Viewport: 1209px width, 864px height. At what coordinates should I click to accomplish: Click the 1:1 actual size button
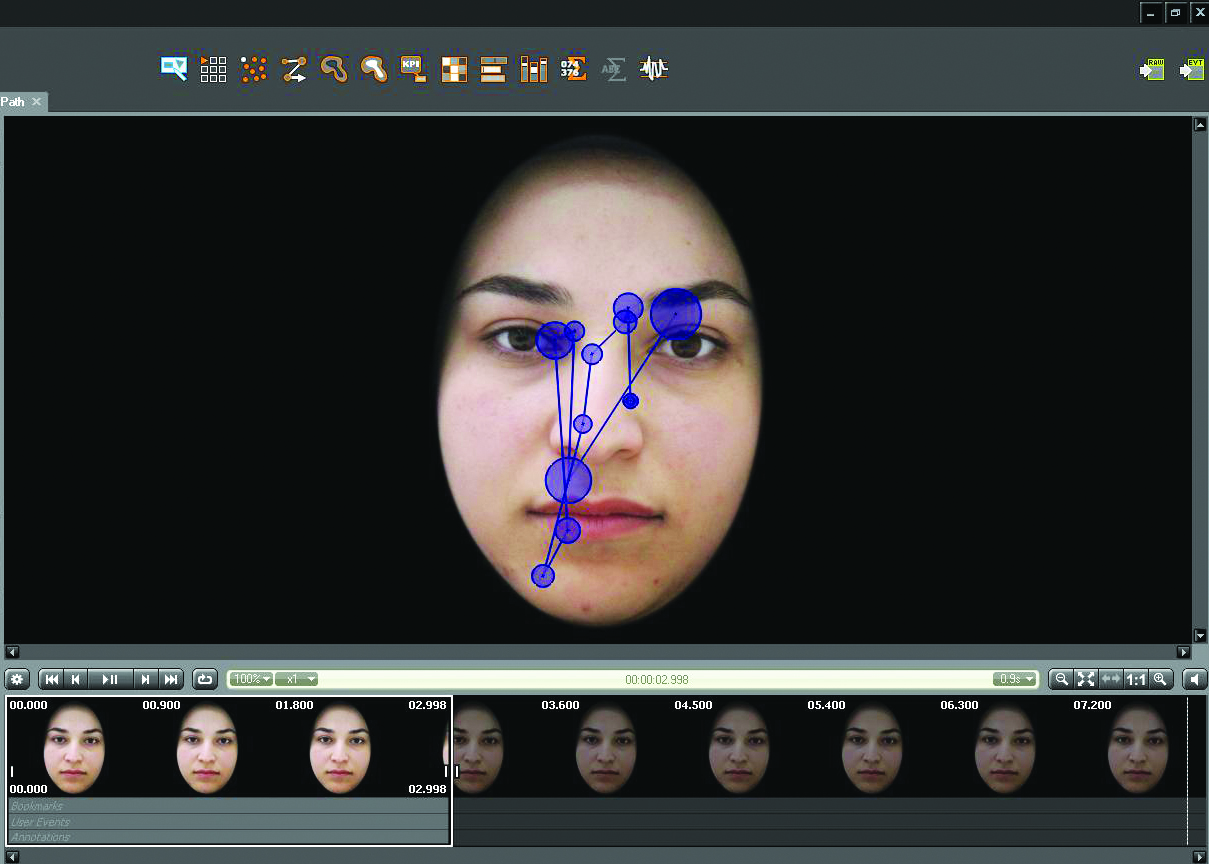point(1136,679)
